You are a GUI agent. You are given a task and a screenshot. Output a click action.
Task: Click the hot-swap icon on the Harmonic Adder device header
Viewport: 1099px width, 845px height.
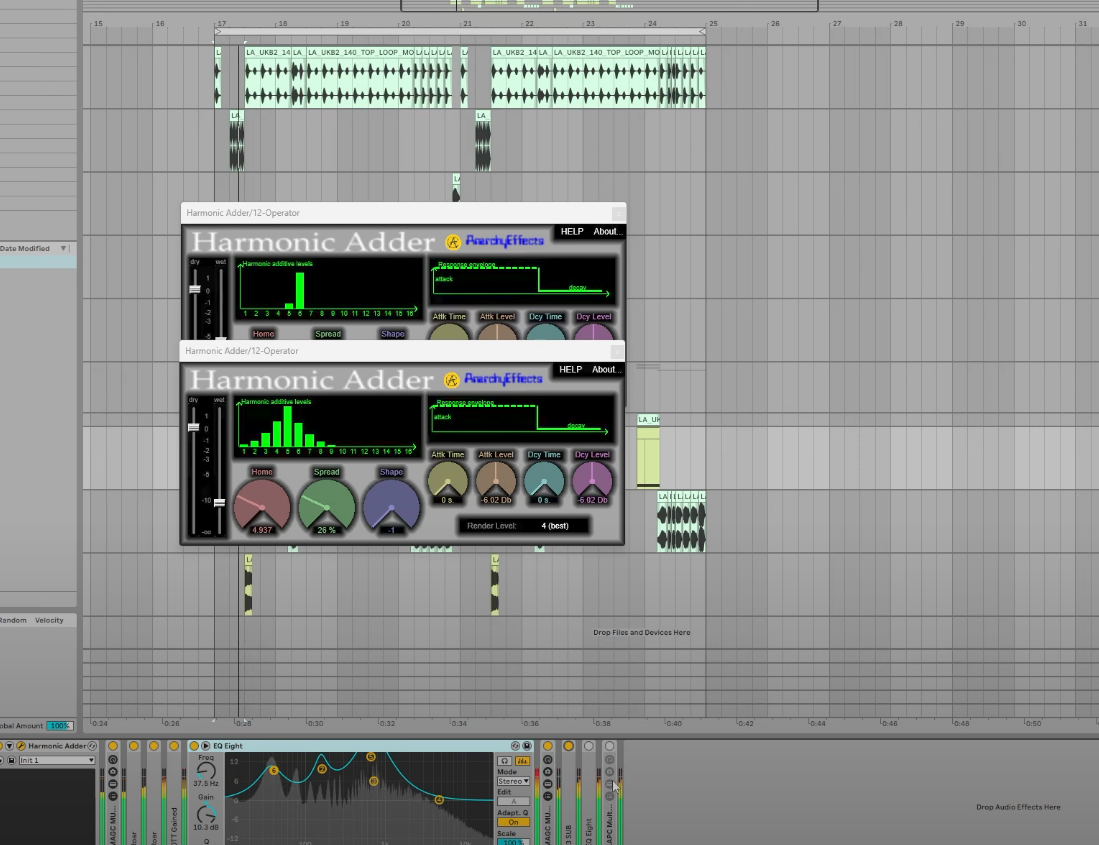click(92, 746)
